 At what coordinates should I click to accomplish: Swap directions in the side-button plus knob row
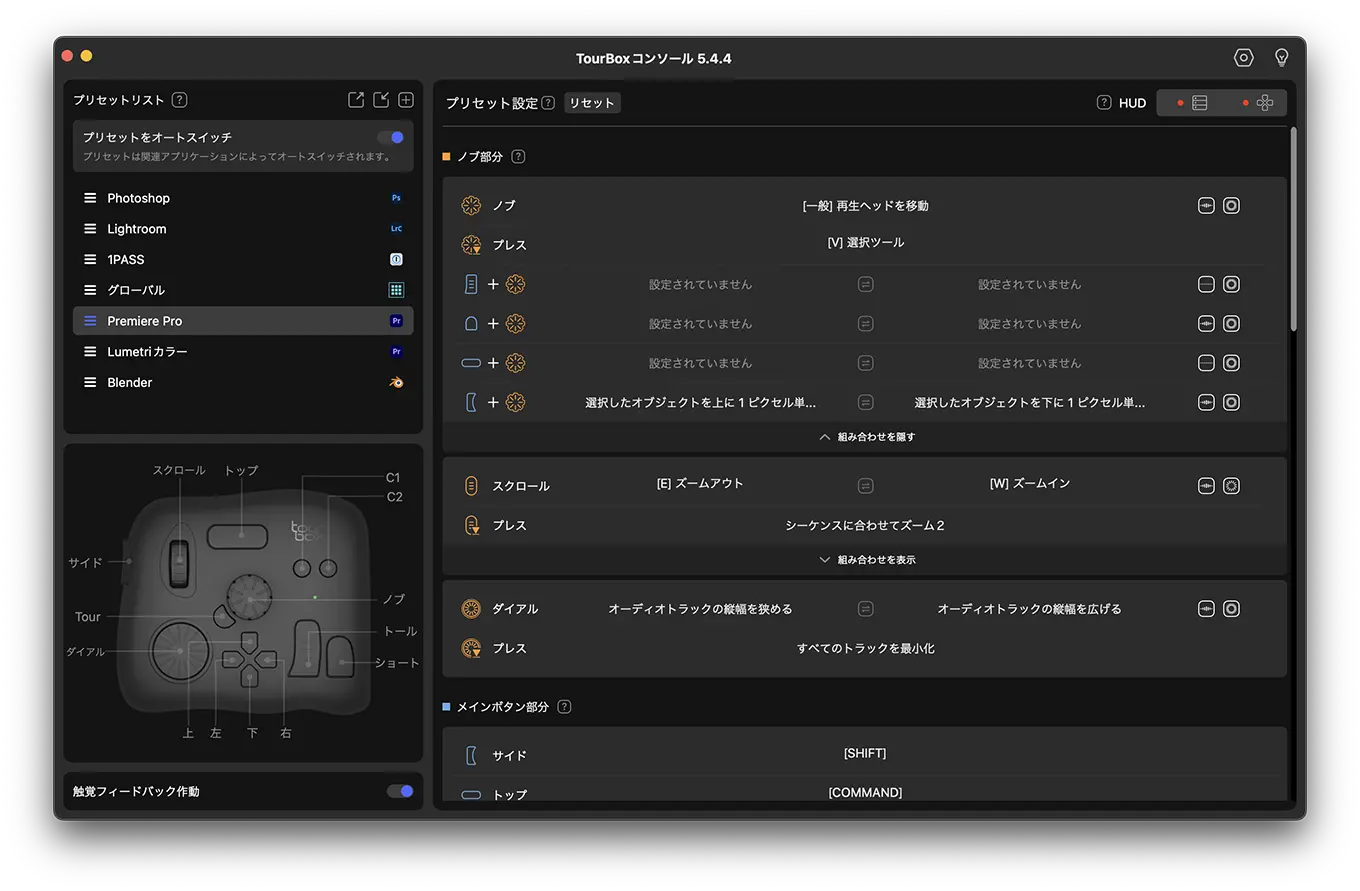[866, 403]
